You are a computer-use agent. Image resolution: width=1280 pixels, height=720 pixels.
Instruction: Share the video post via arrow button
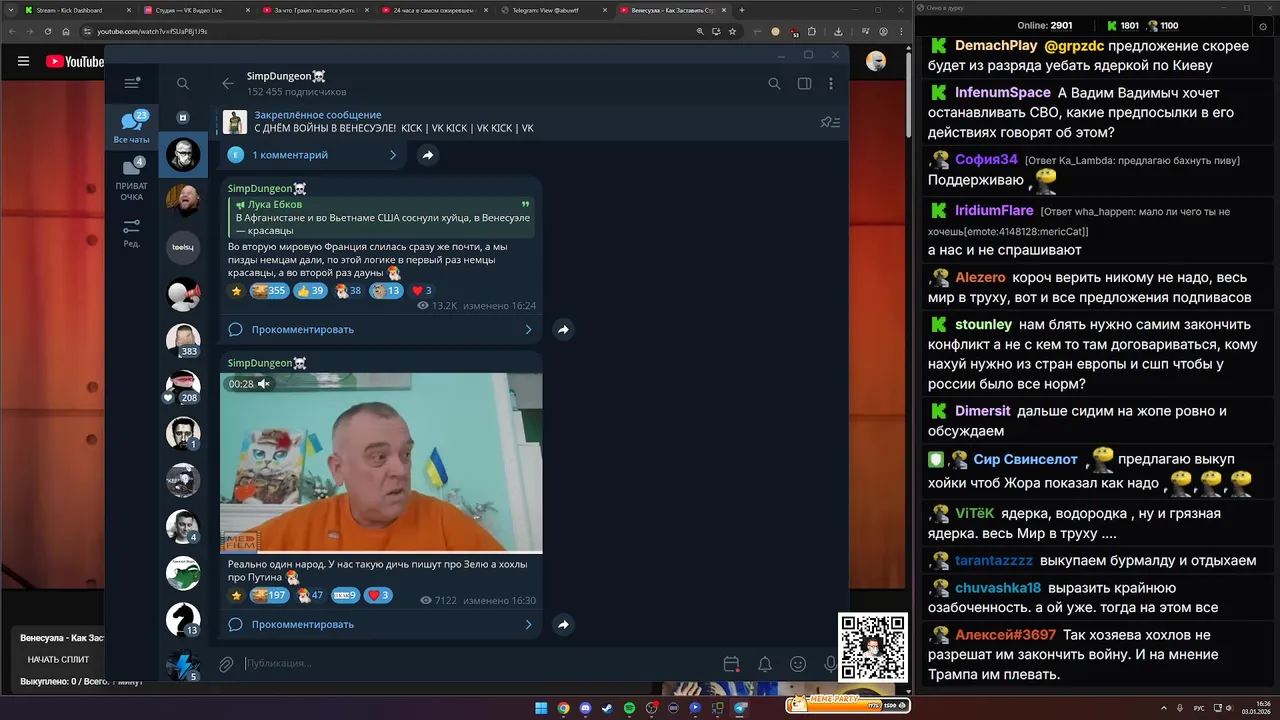564,624
